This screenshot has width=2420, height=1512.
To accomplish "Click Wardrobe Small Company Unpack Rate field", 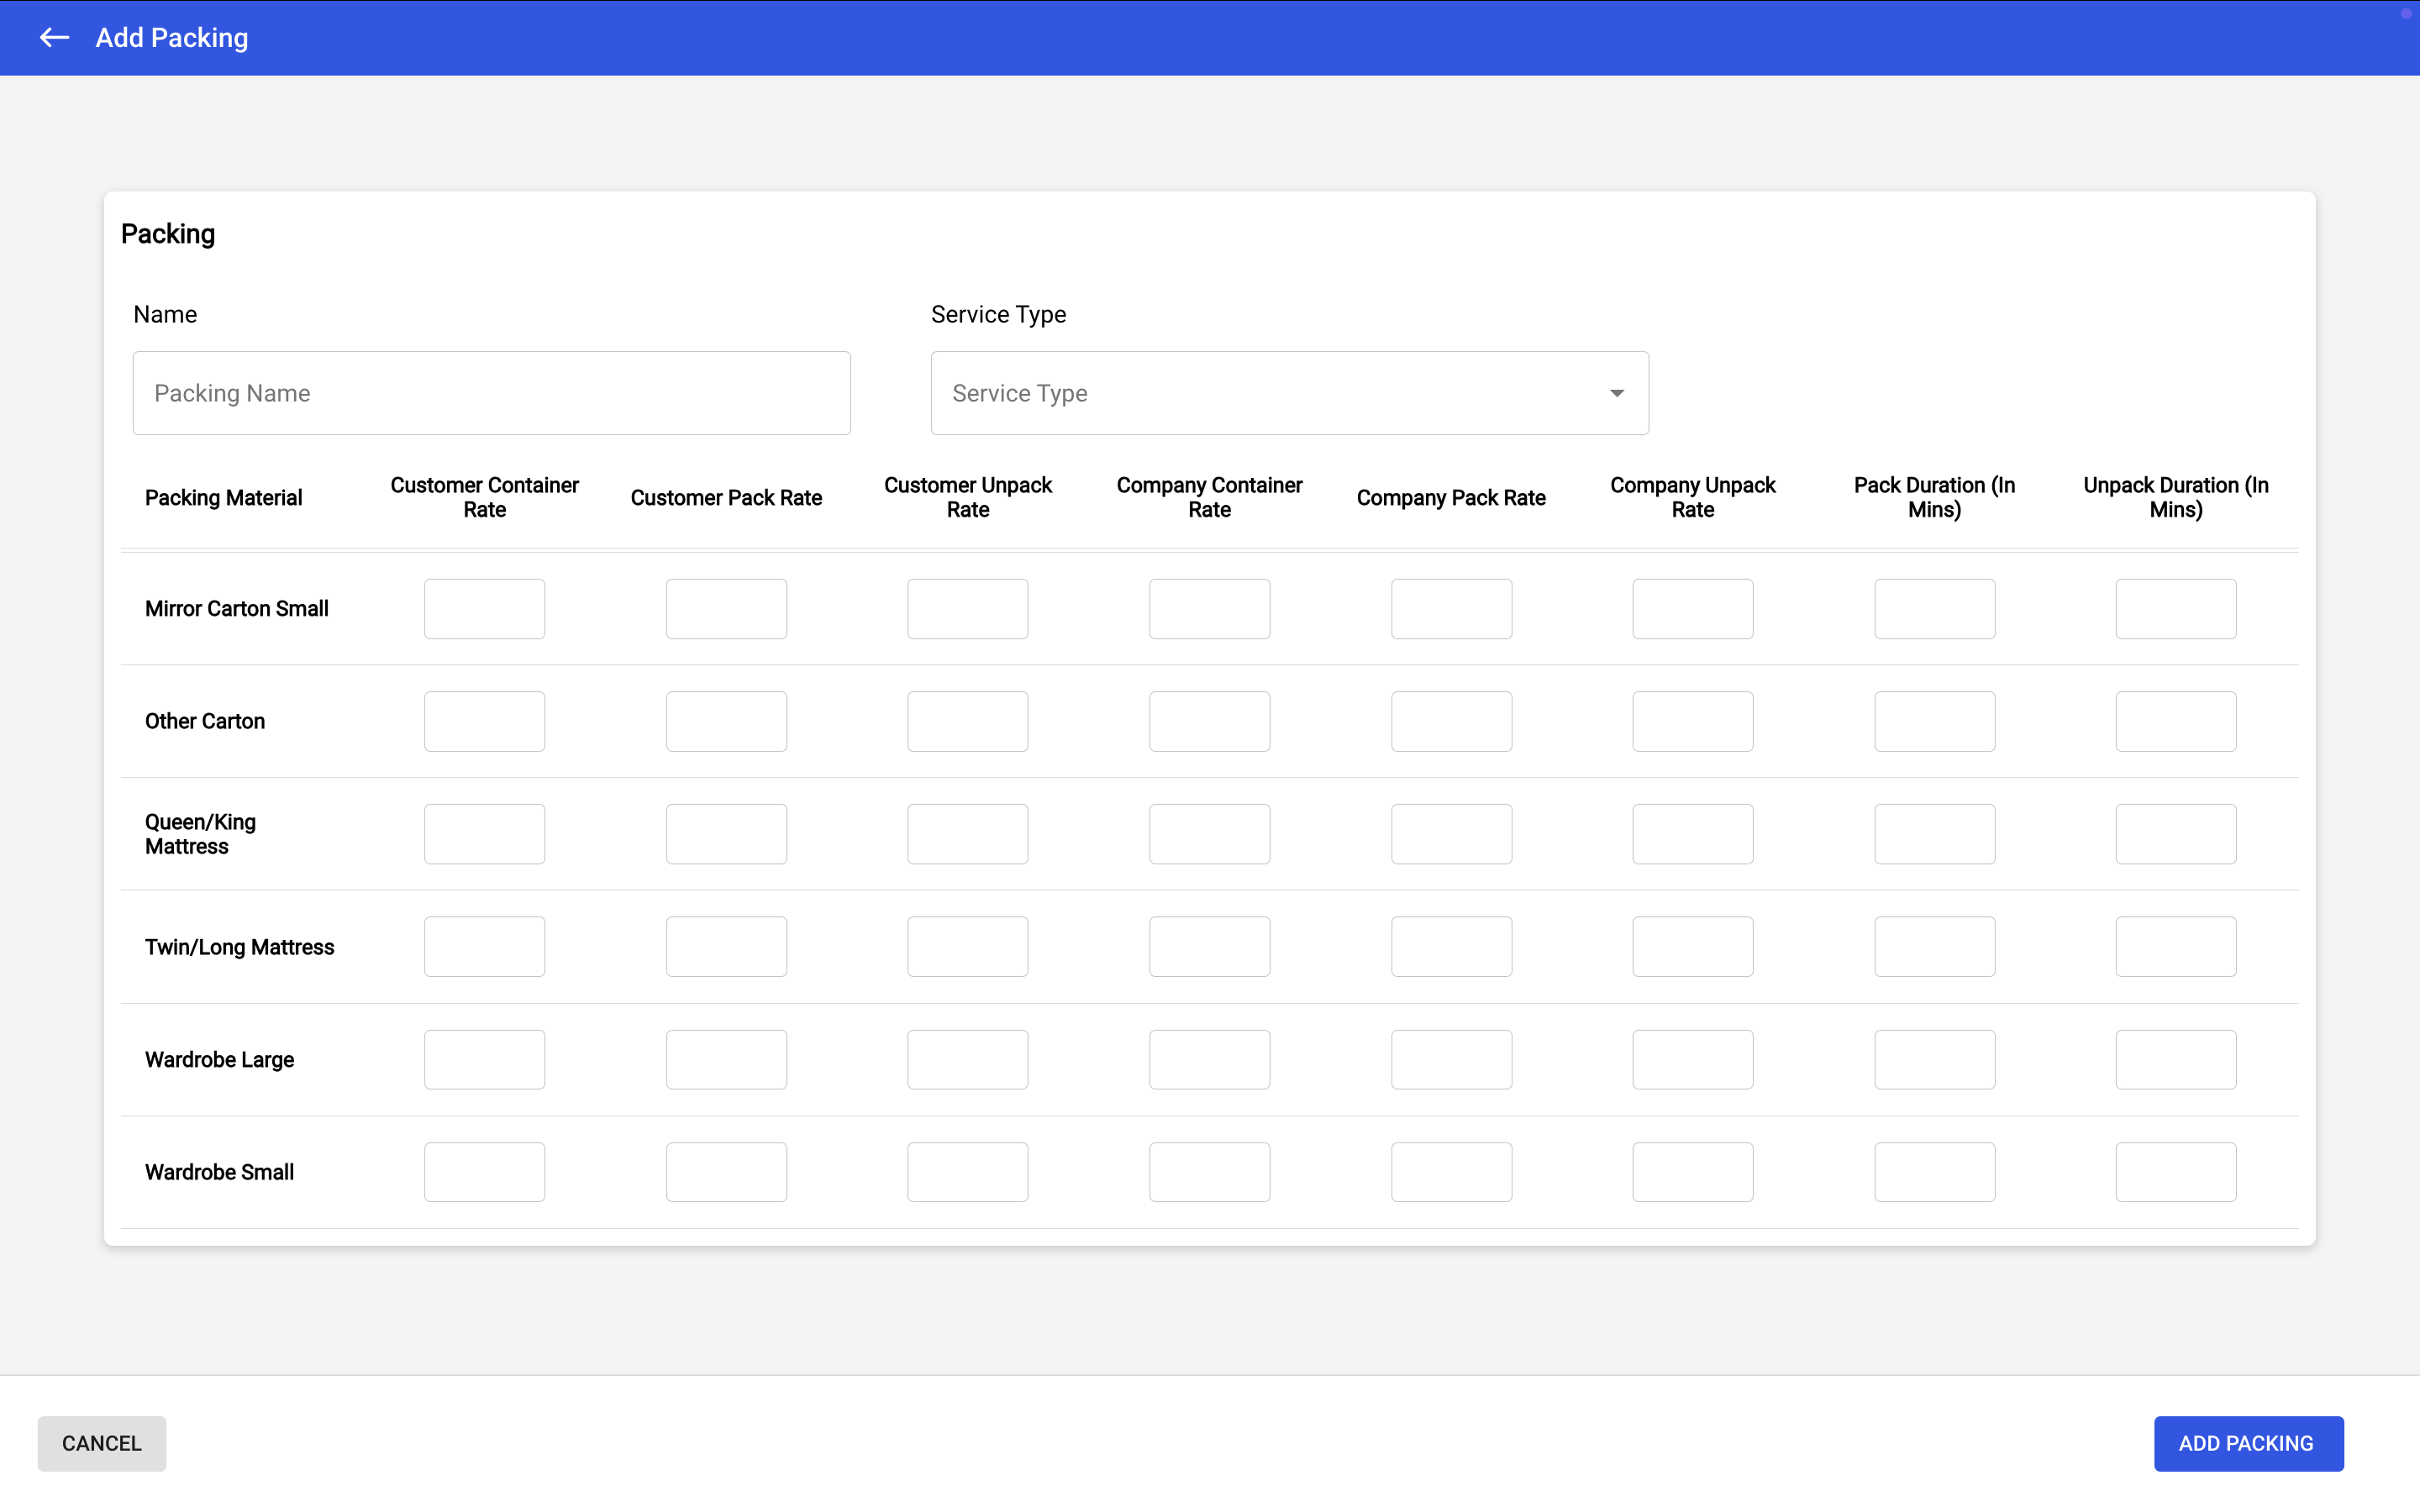I will (1692, 1172).
